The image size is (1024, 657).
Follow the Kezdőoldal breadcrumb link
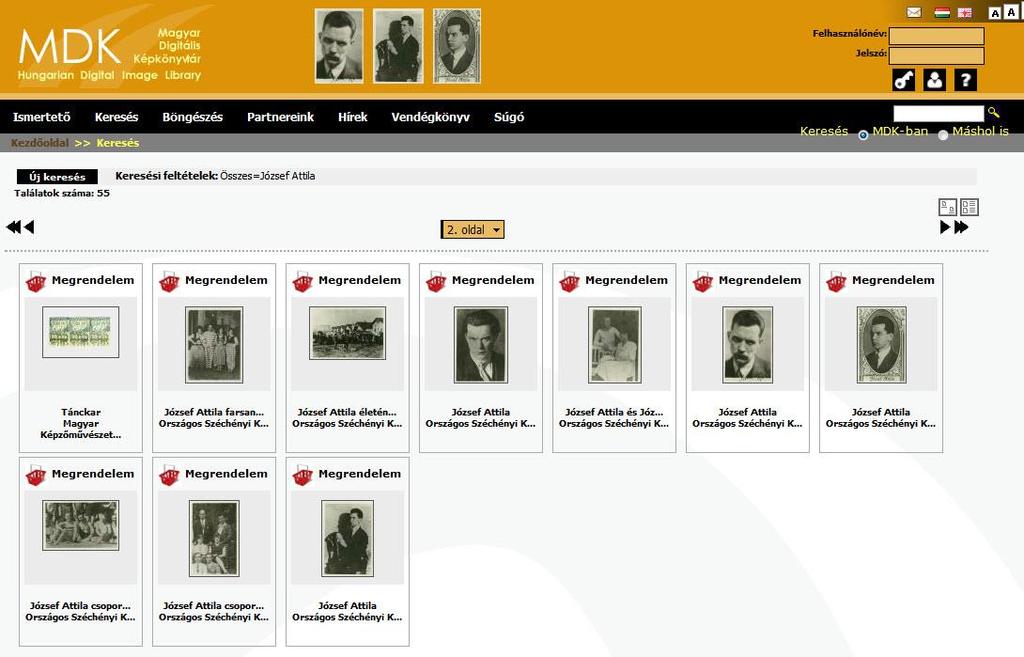(x=40, y=143)
